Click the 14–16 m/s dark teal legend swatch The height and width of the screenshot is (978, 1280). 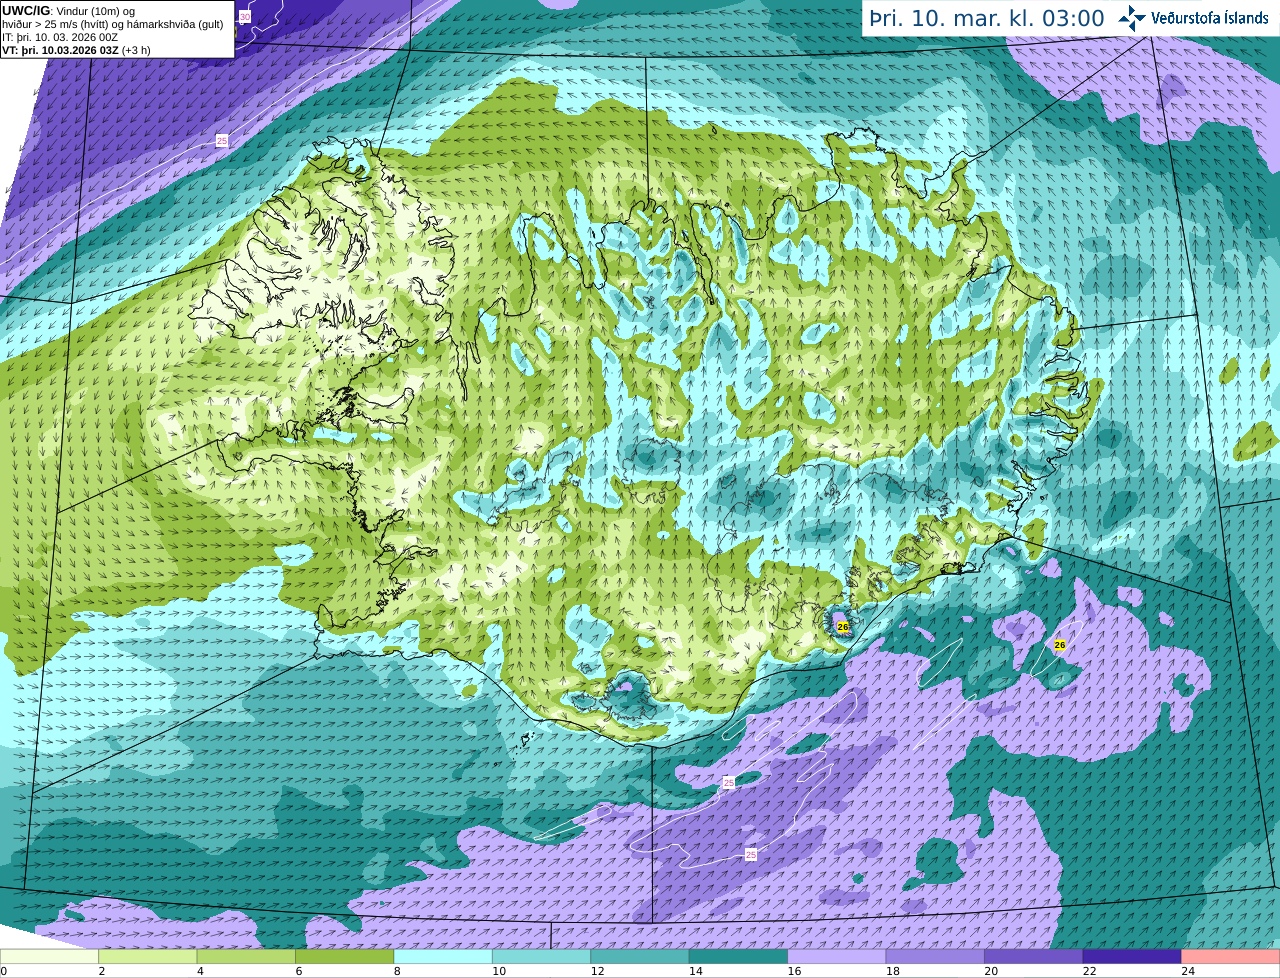click(739, 957)
